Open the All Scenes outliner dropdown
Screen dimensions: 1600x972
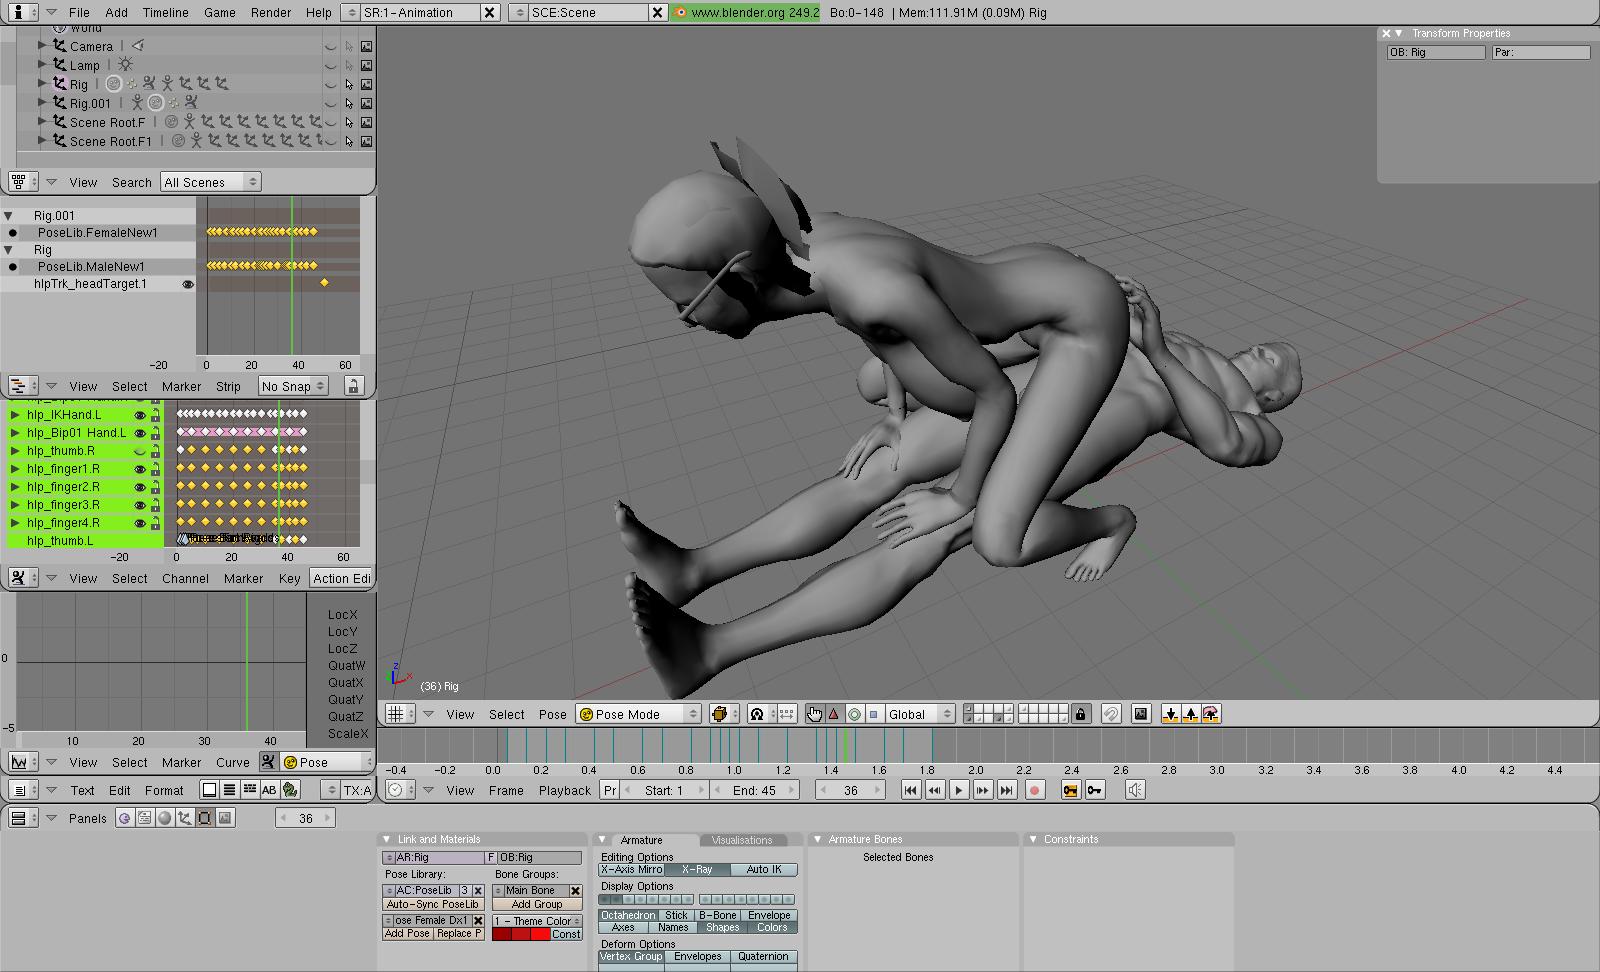pos(211,182)
